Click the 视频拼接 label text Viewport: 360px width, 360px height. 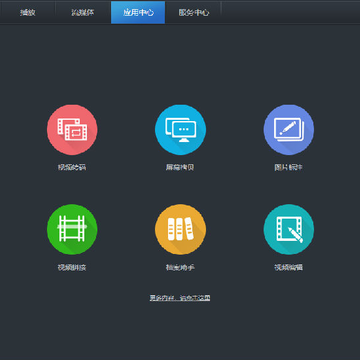72,267
